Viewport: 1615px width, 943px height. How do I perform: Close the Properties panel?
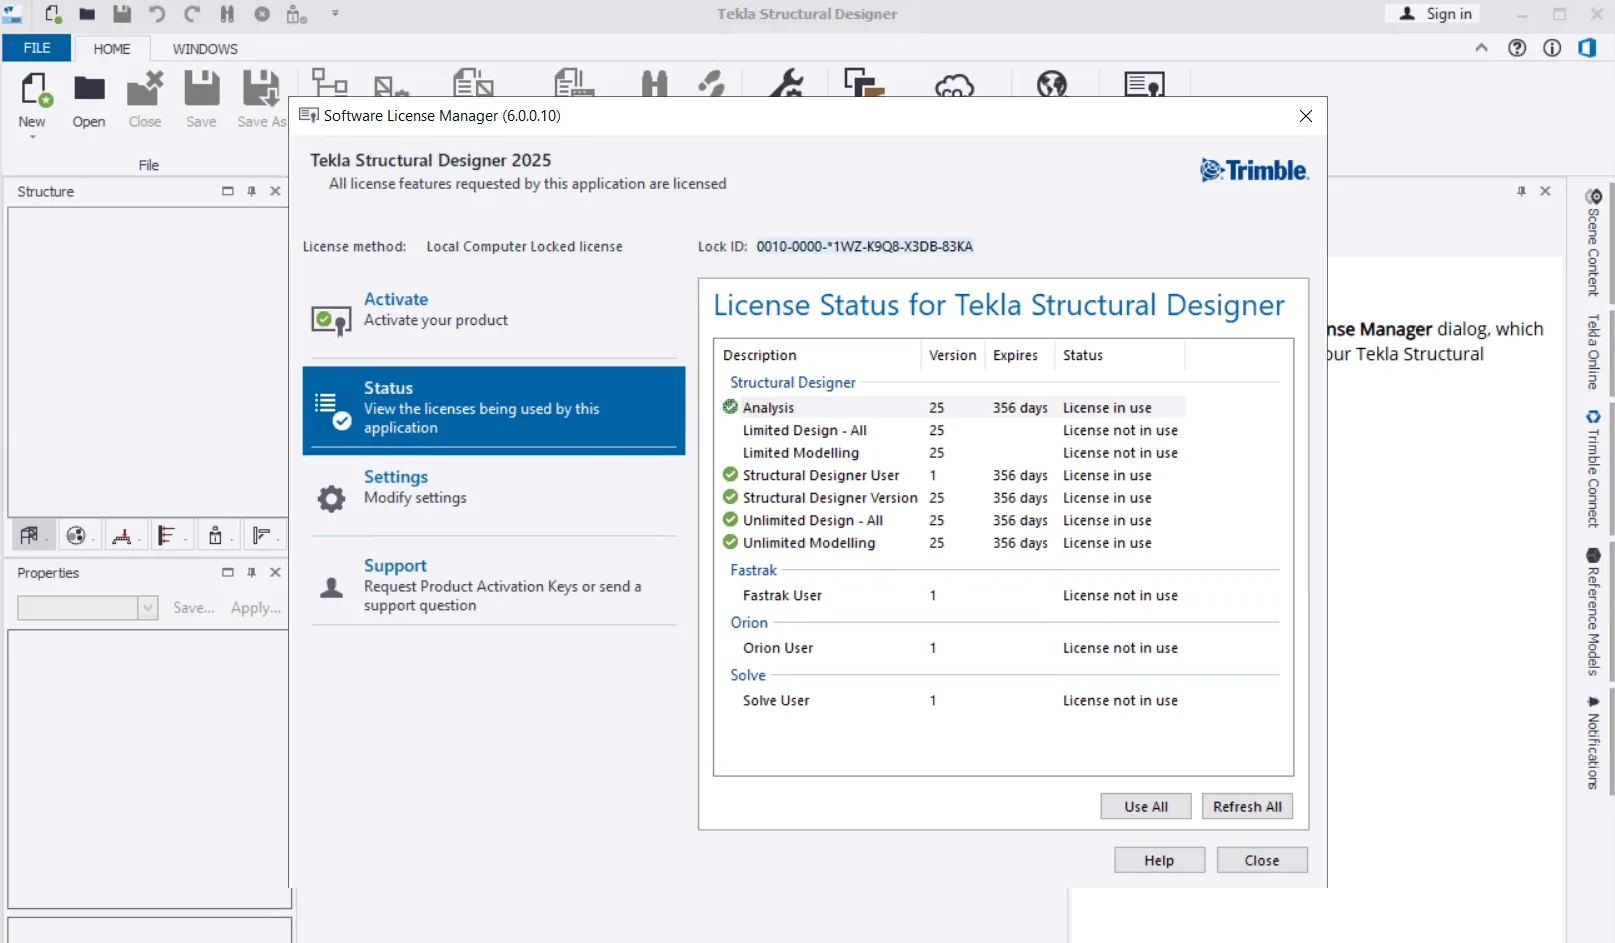point(275,572)
